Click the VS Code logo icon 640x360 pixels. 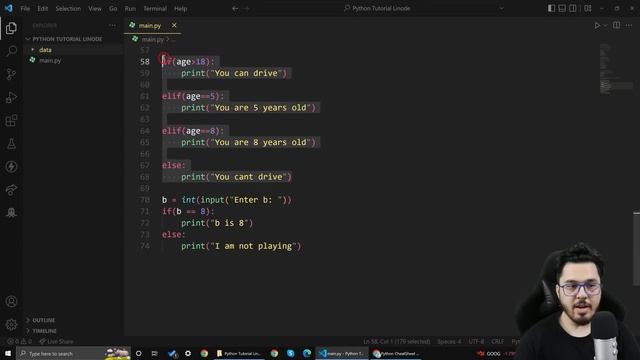pyautogui.click(x=9, y=8)
